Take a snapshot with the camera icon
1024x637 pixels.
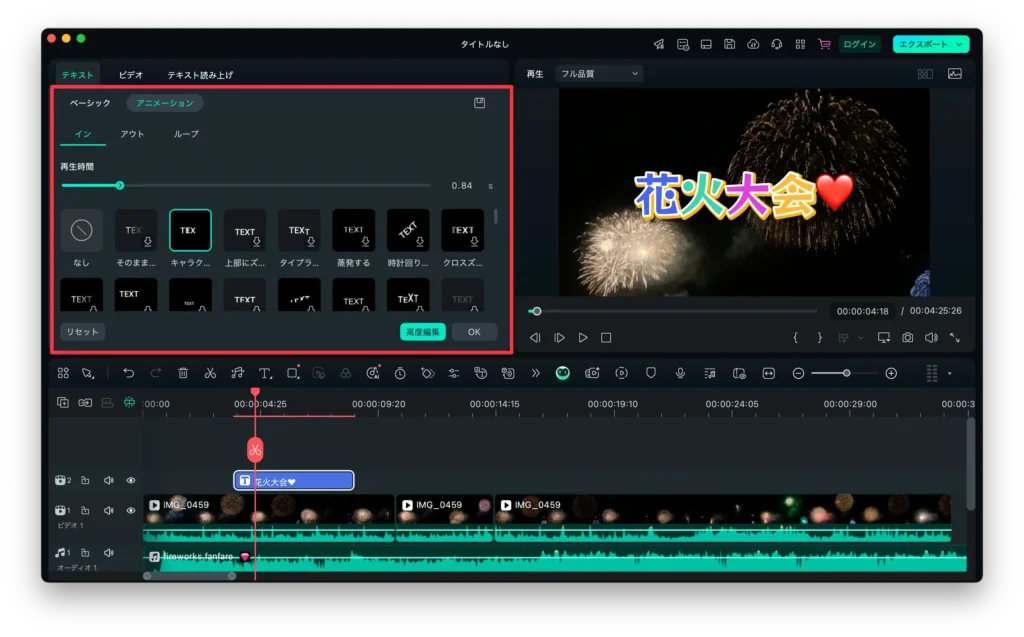[x=906, y=337]
